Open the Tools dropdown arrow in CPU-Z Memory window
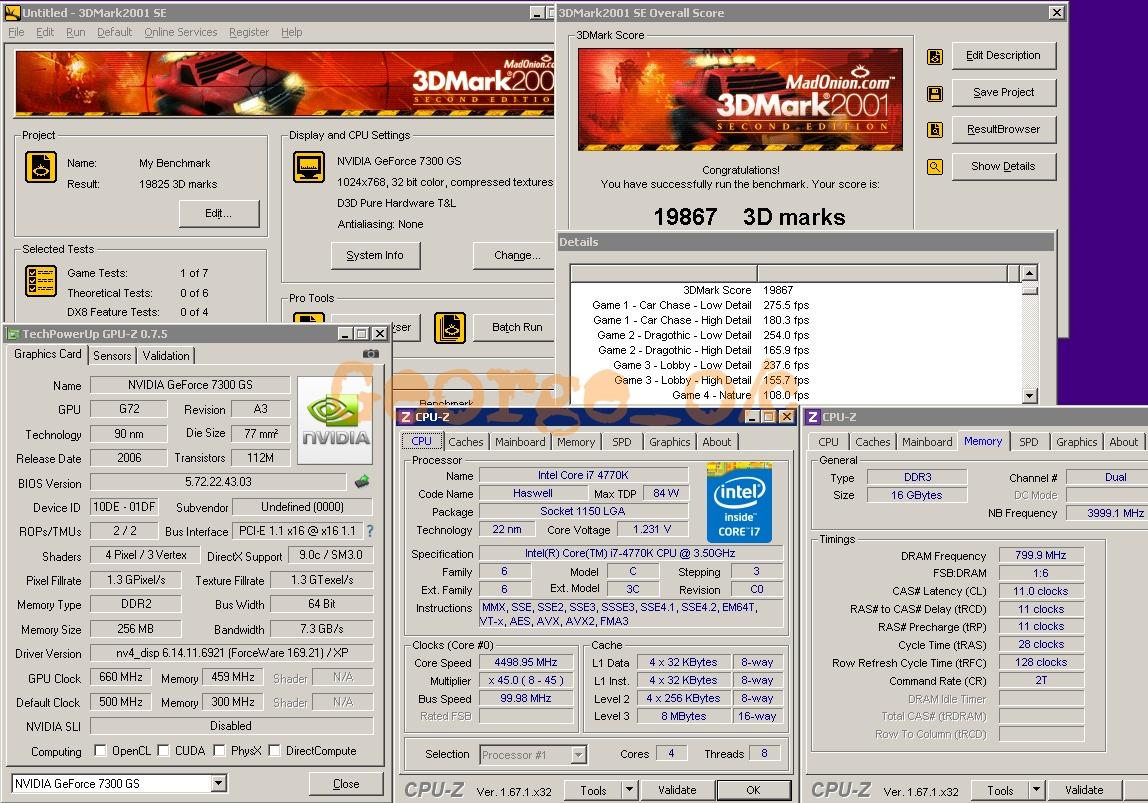Screen dimensions: 1148x803 coord(1036,790)
